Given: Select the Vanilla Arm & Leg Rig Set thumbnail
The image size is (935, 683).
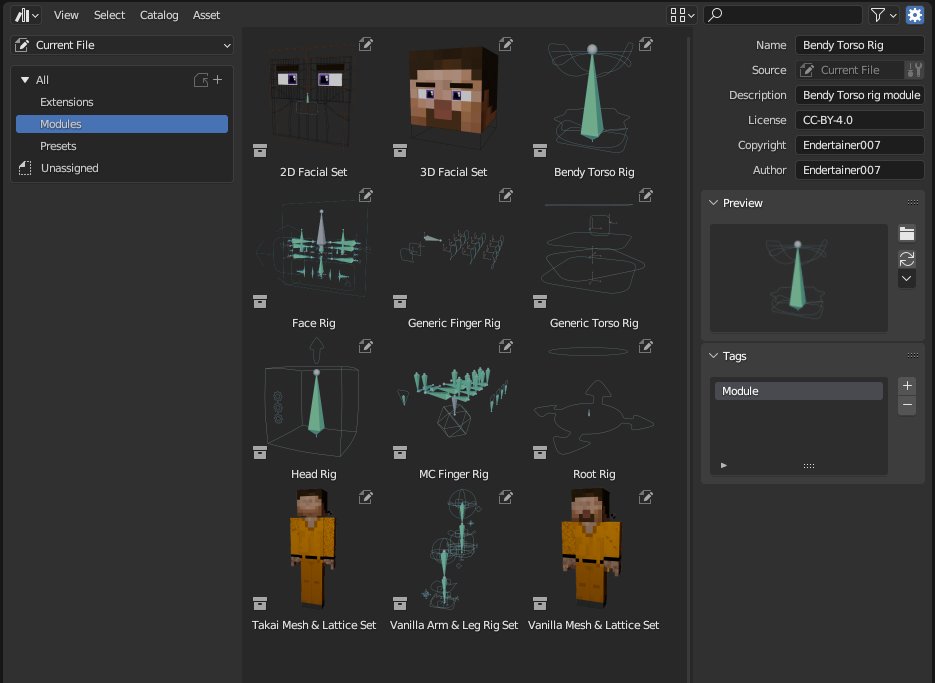Looking at the screenshot, I should pyautogui.click(x=454, y=550).
